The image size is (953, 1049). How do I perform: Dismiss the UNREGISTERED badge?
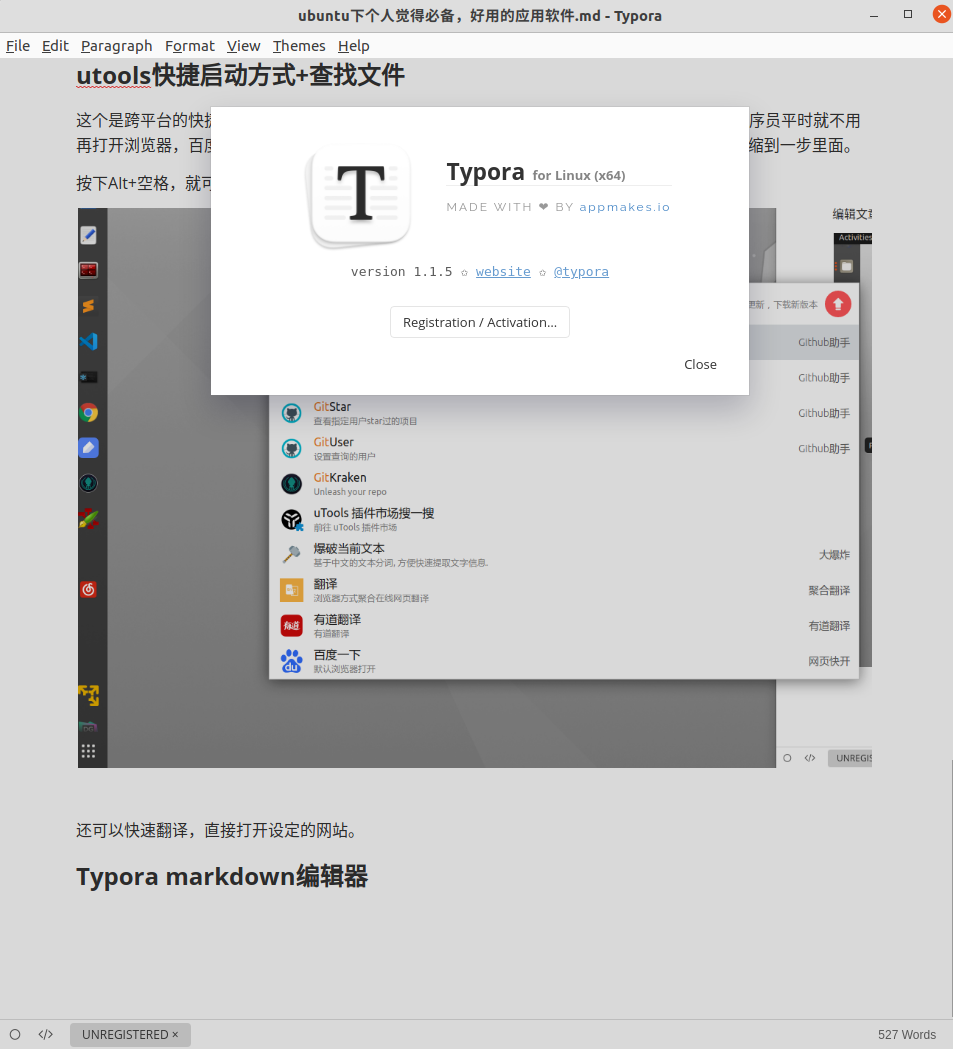coord(175,1034)
